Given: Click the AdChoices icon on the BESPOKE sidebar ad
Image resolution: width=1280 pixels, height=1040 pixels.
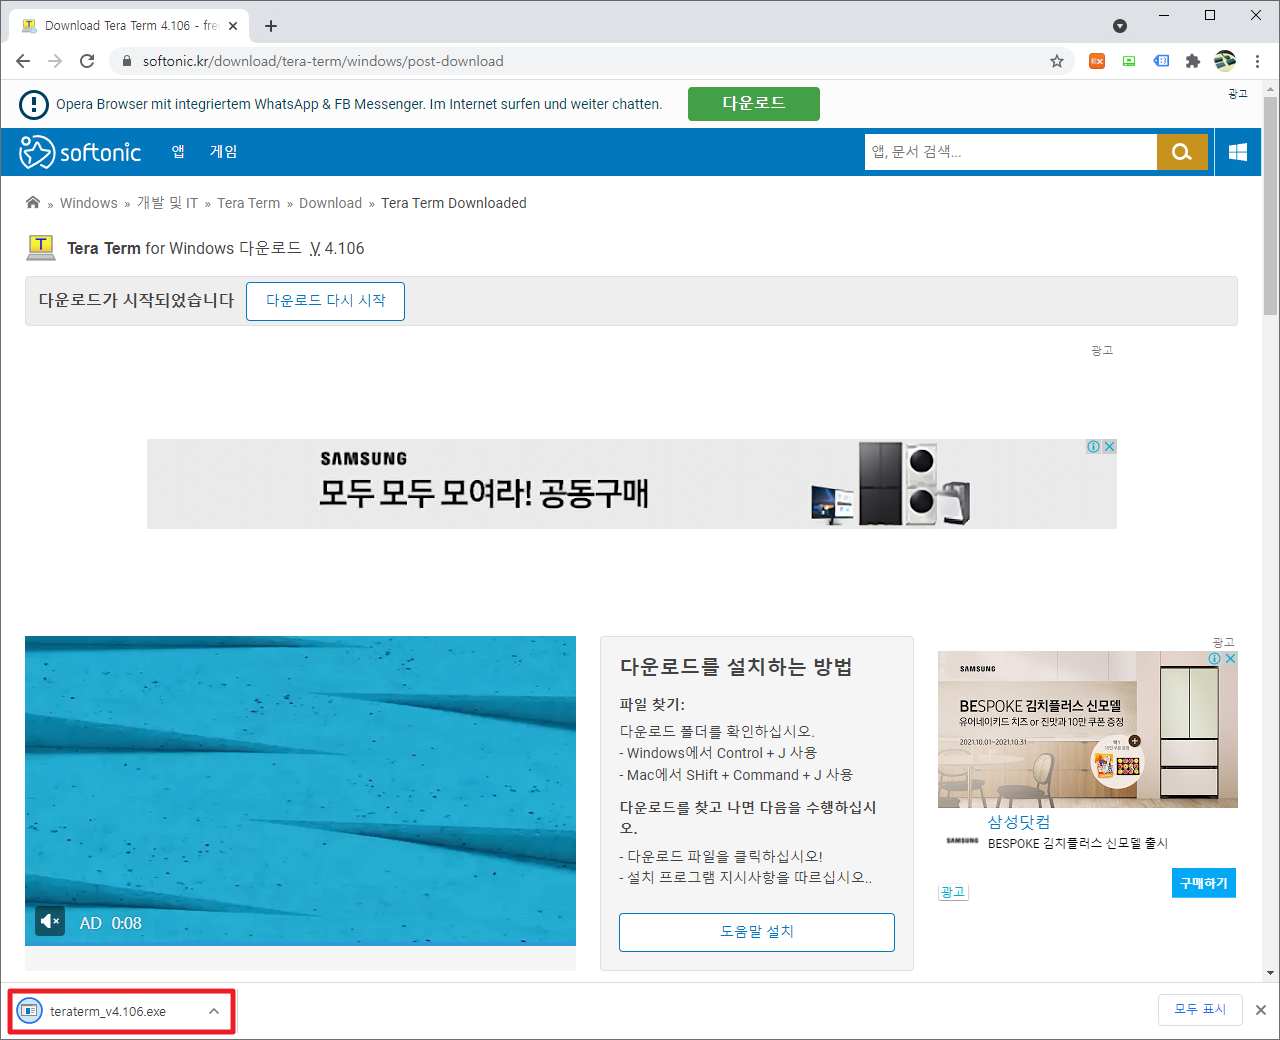Looking at the screenshot, I should click(1215, 658).
